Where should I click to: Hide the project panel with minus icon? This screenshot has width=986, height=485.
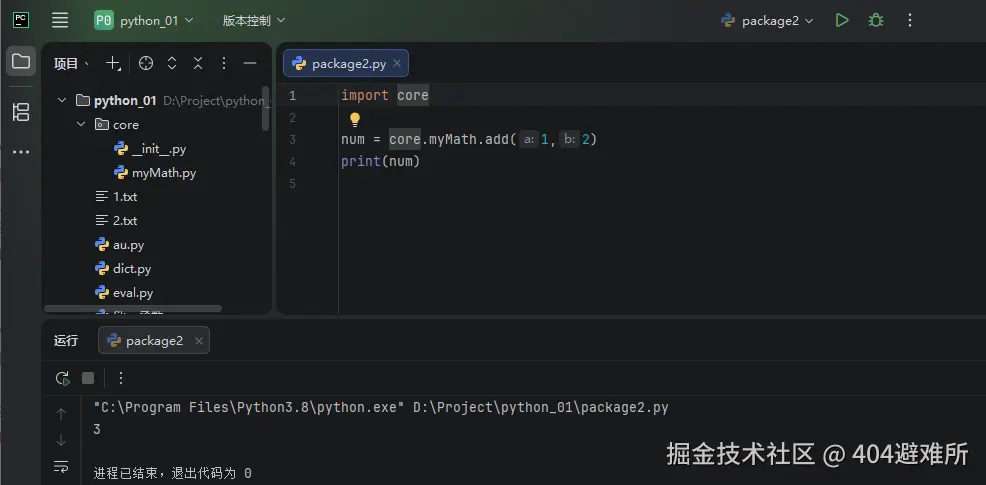250,64
